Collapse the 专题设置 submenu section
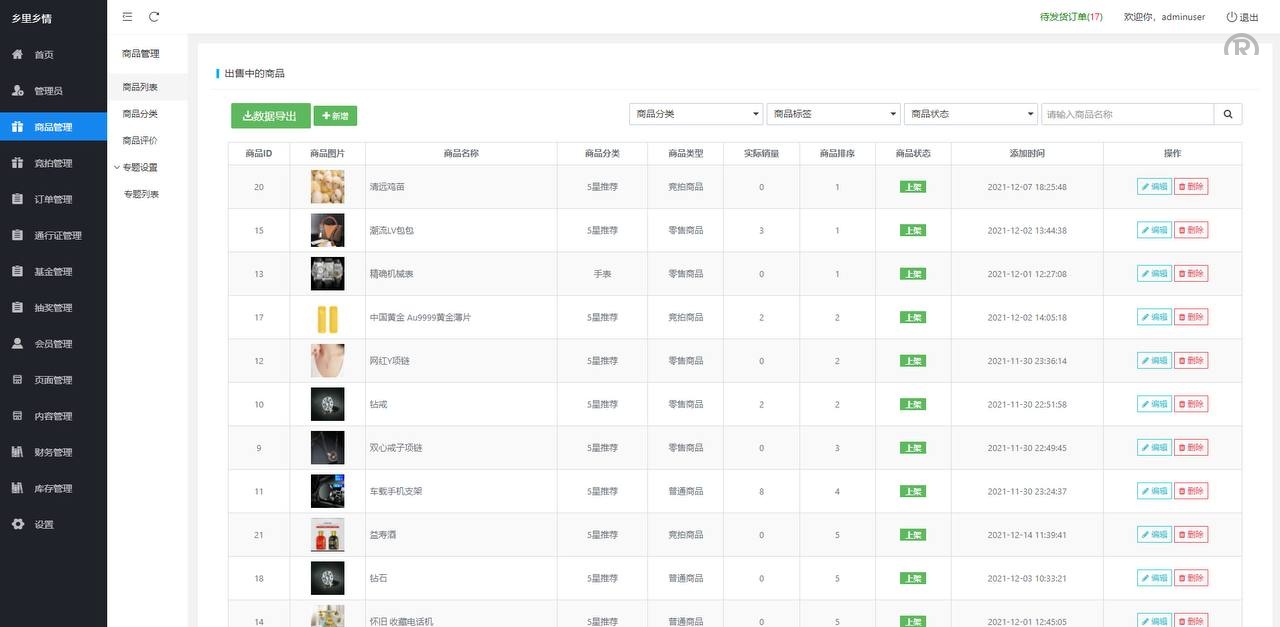Screen dimensions: 1280x627 [135, 167]
